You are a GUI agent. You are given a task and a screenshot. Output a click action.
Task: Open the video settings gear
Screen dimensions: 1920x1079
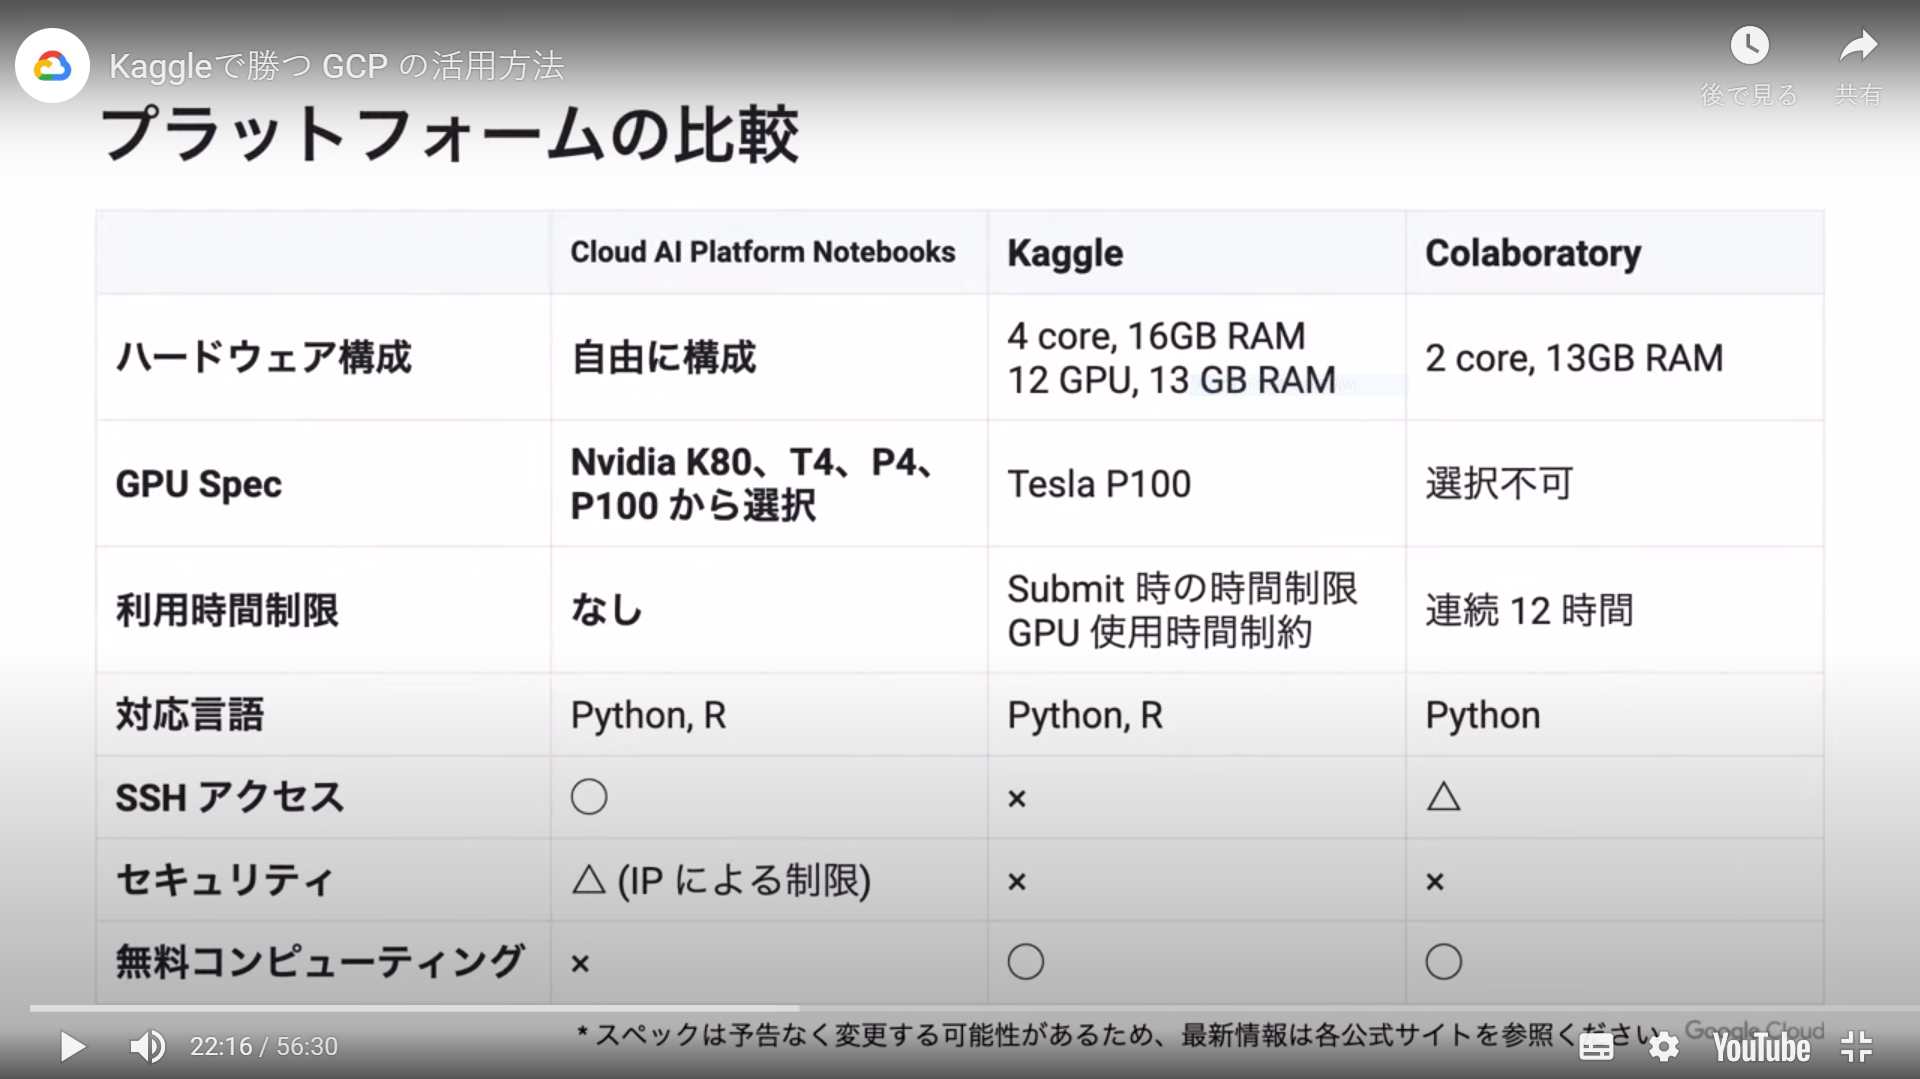(1664, 1046)
